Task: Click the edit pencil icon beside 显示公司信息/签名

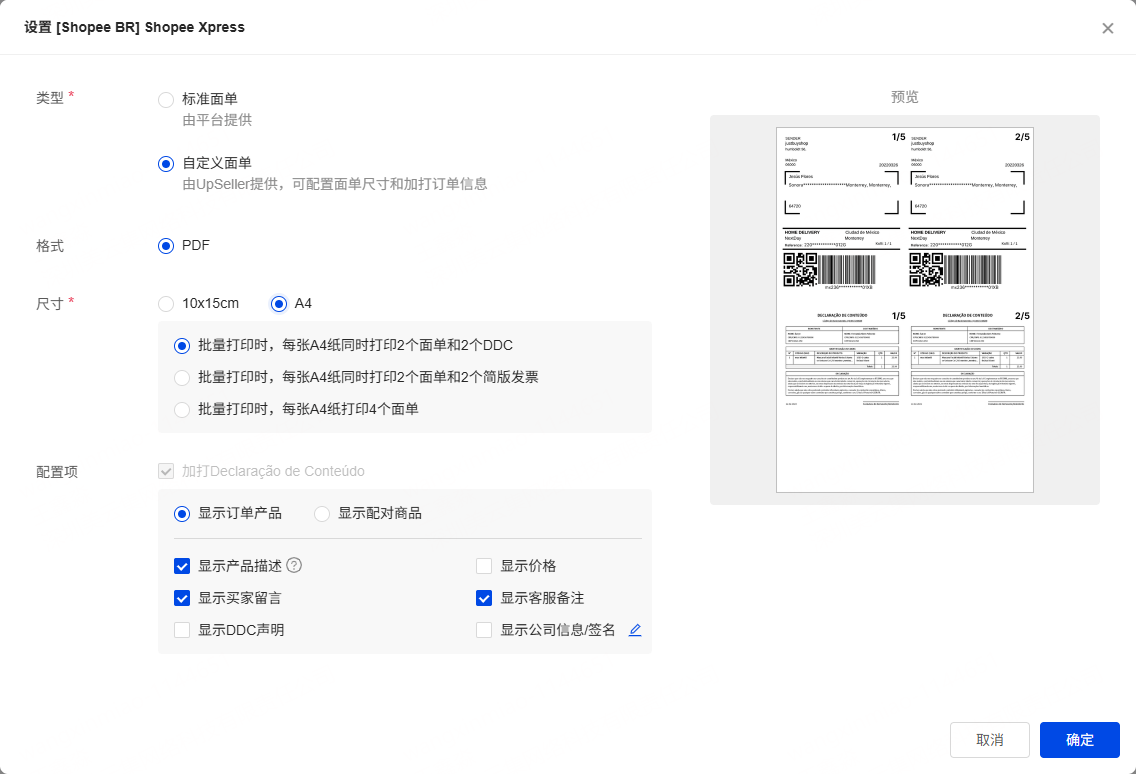Action: tap(634, 630)
